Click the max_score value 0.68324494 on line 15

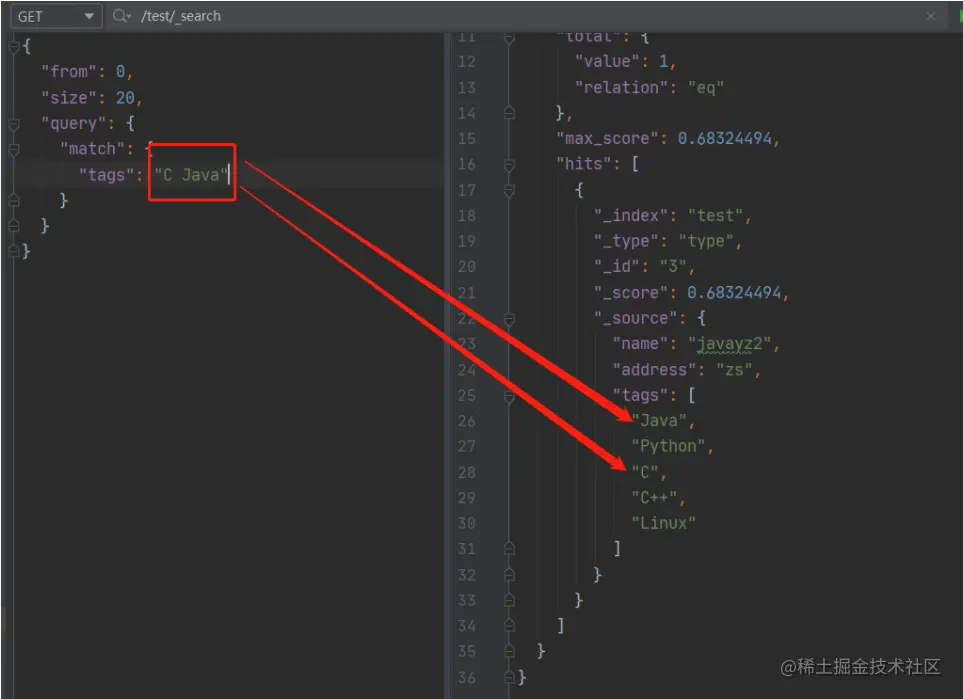tap(725, 139)
